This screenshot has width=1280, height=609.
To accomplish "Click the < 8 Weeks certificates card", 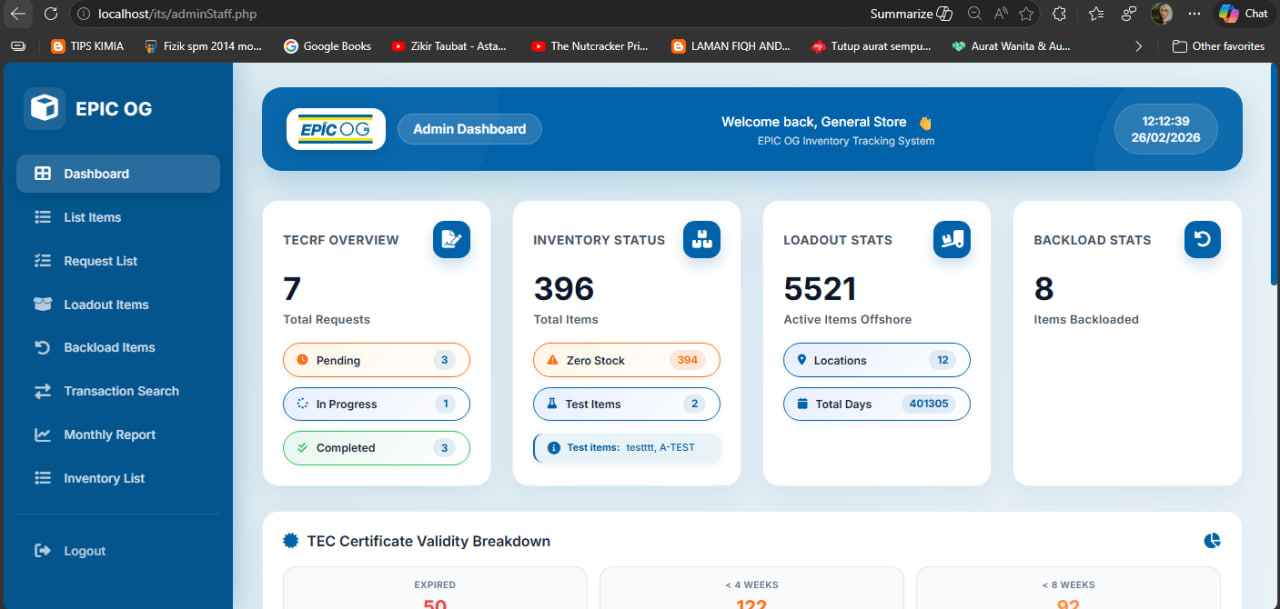I will [1068, 588].
